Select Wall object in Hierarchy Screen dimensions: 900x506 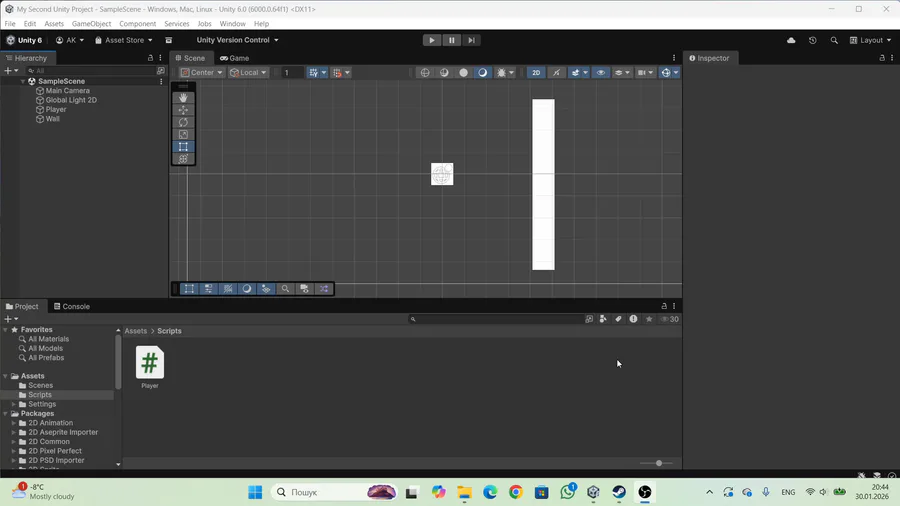pyautogui.click(x=52, y=119)
